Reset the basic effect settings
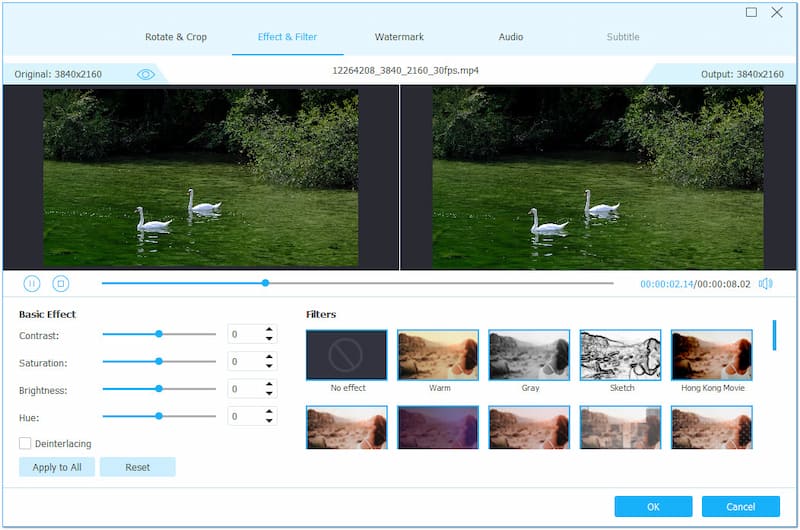The height and width of the screenshot is (530, 800). coord(137,467)
